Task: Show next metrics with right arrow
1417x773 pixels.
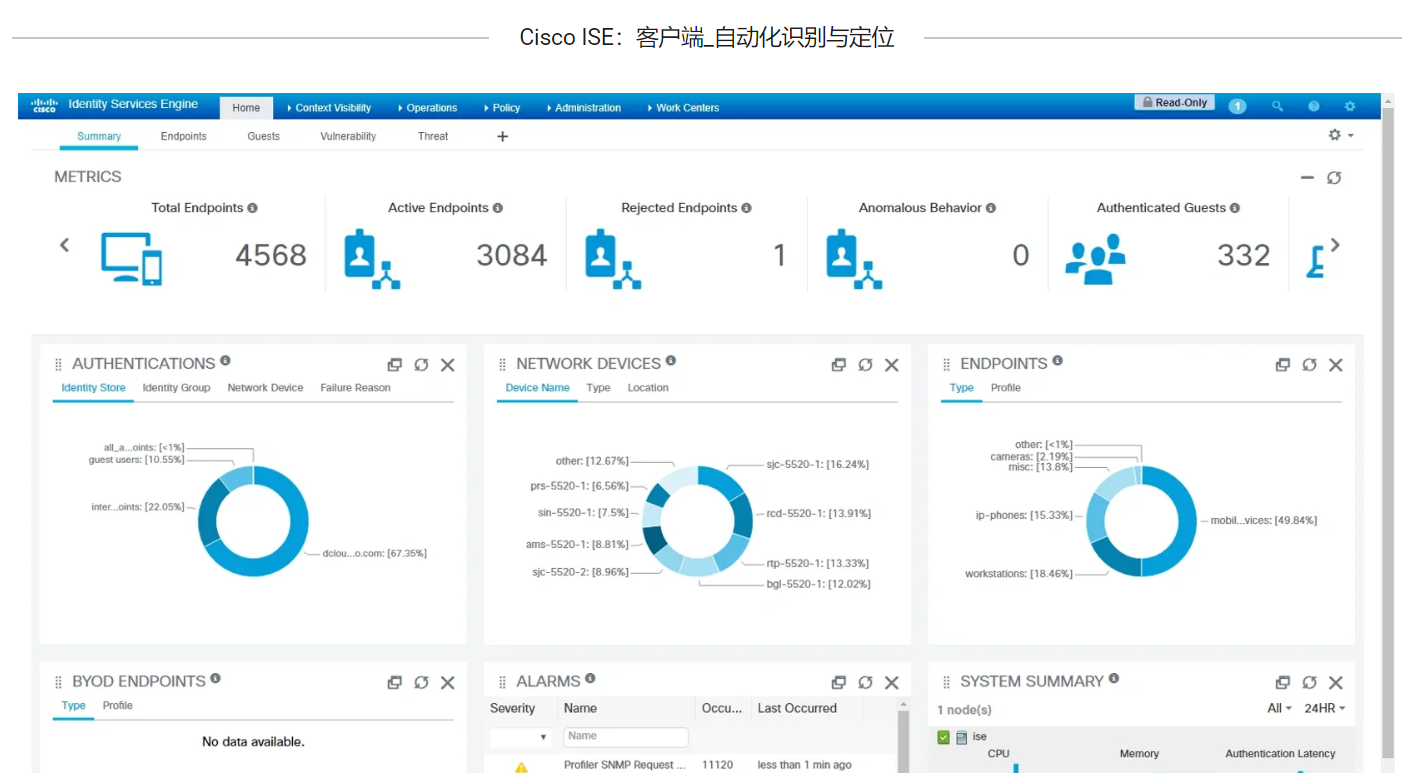Action: 1334,245
